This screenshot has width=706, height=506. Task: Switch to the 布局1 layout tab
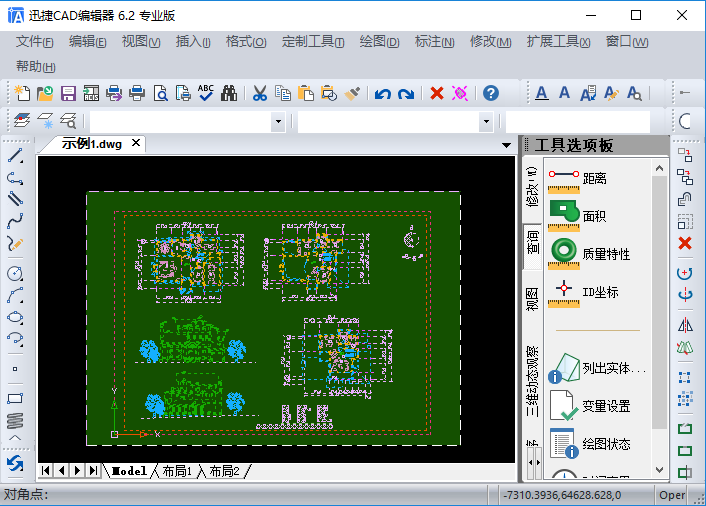tap(177, 470)
